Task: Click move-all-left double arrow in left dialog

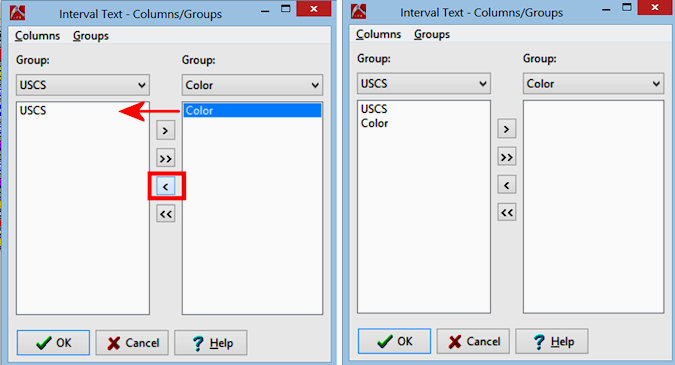Action: pyautogui.click(x=166, y=213)
